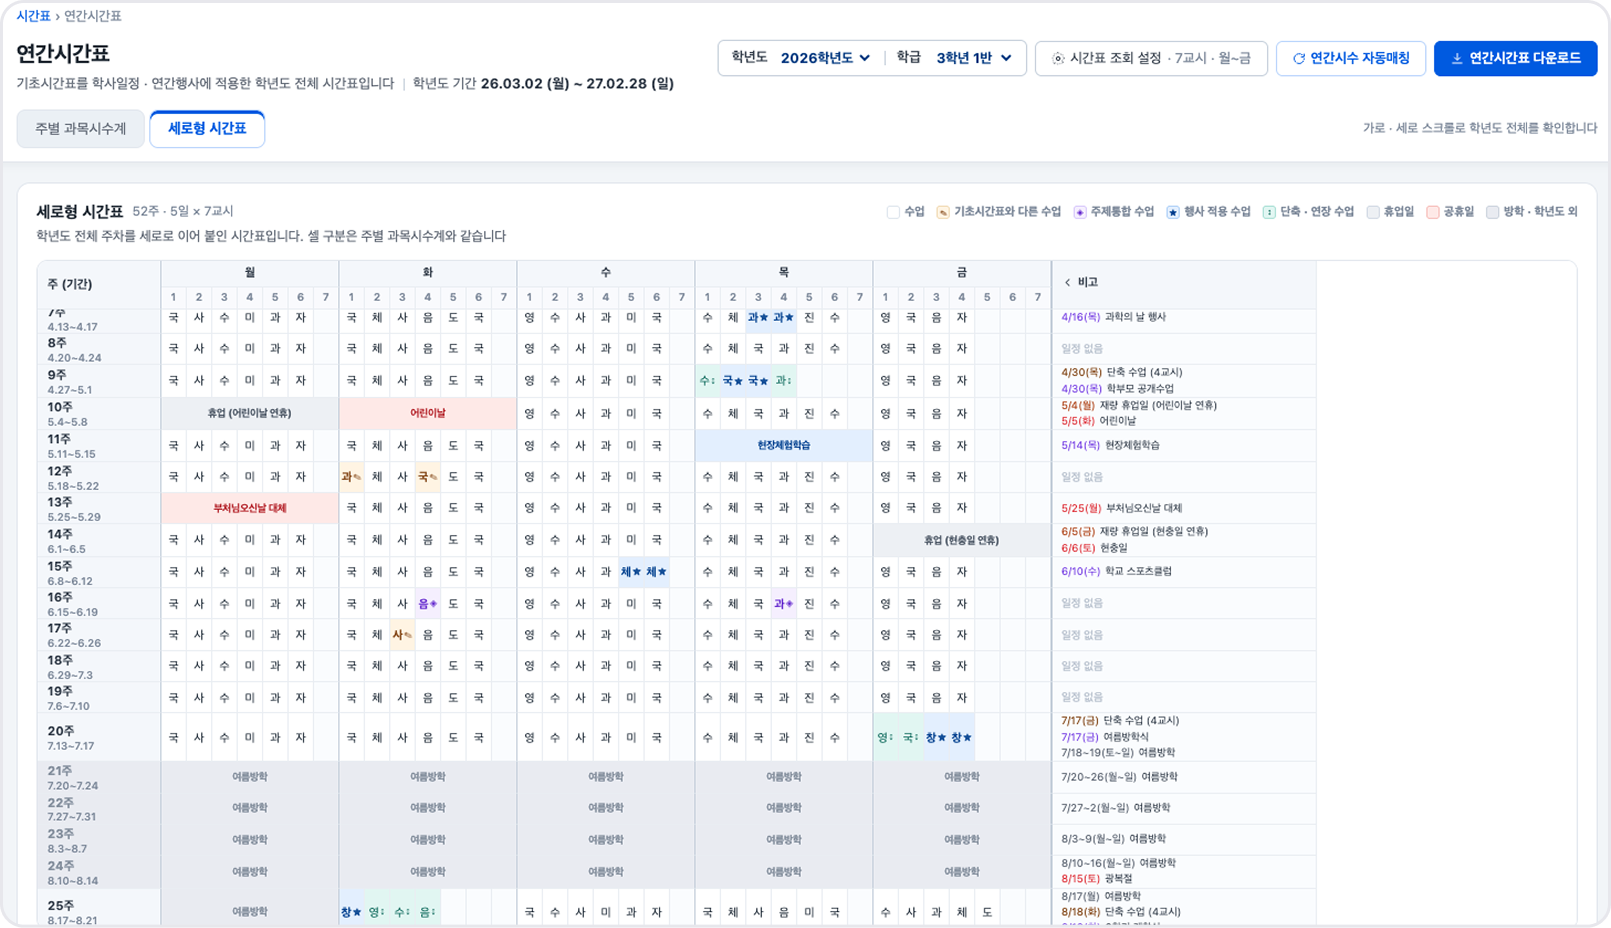Select week 17 Tuesday 사 cell with pencil mark
Image resolution: width=1611 pixels, height=928 pixels.
[x=402, y=635]
